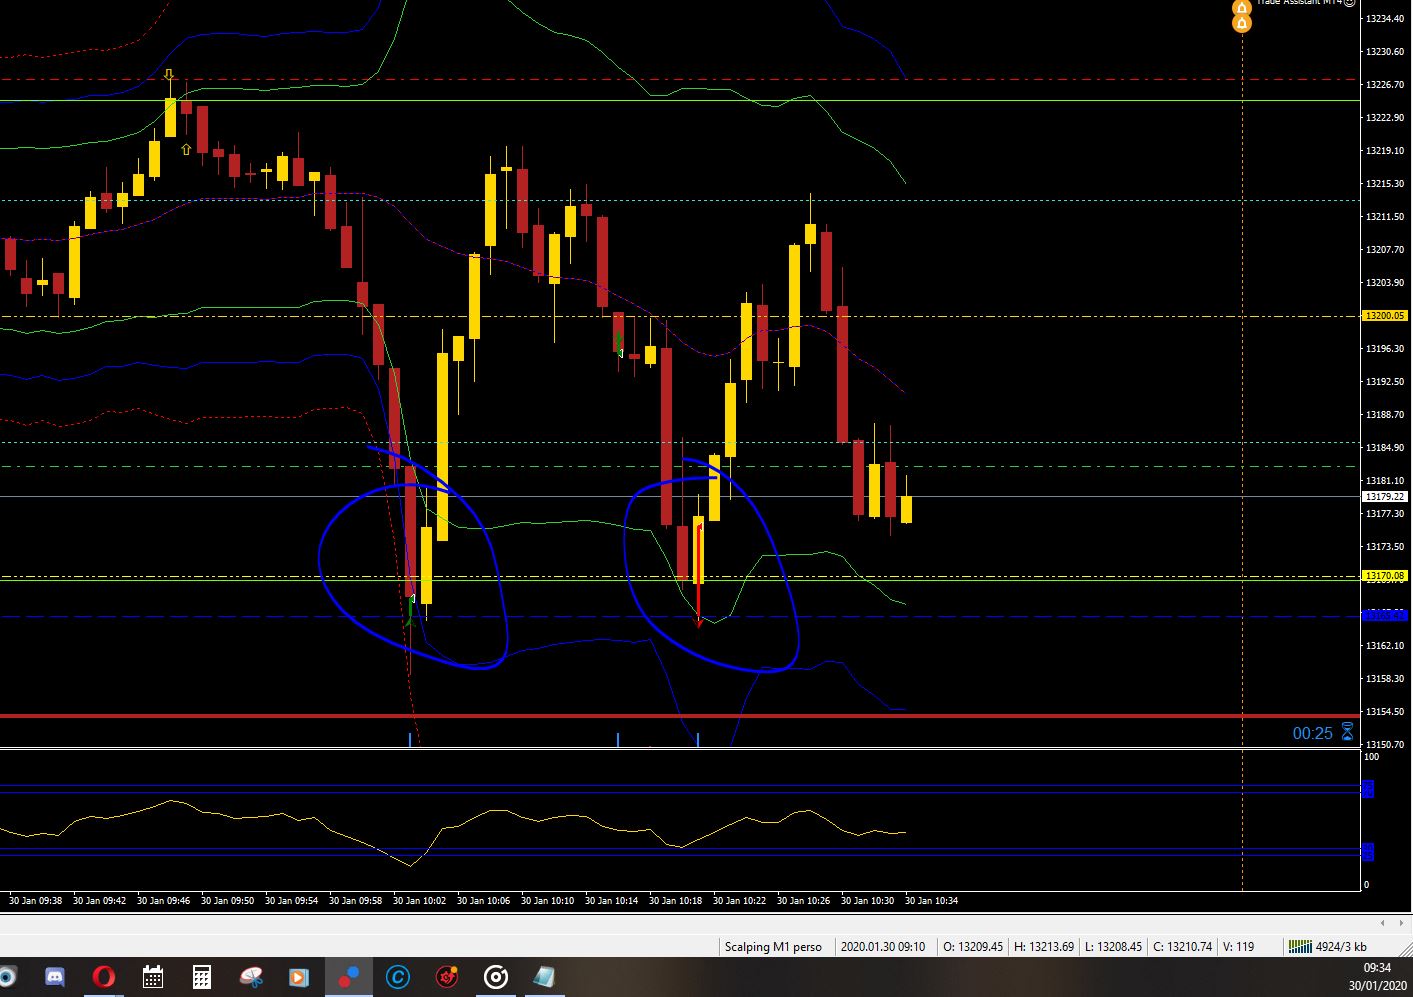Image resolution: width=1413 pixels, height=997 pixels.
Task: Click the L: 13208.45 low price value
Action: [1113, 946]
